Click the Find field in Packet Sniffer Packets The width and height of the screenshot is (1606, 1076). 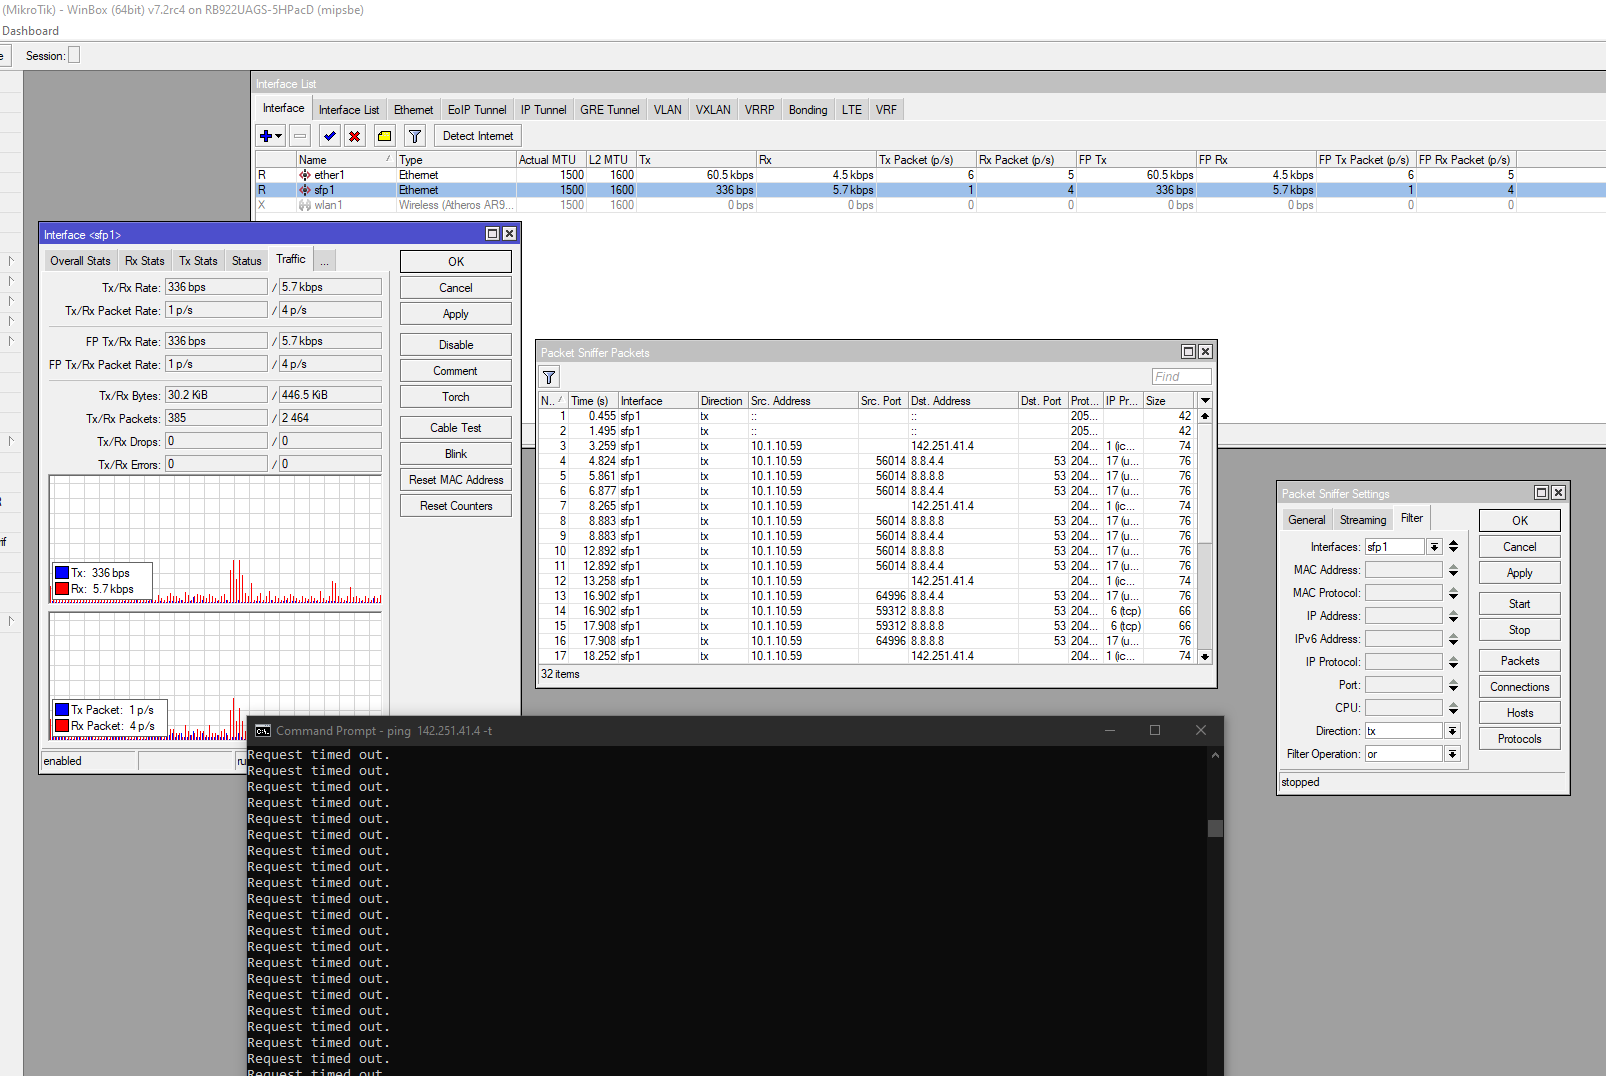pos(1181,377)
